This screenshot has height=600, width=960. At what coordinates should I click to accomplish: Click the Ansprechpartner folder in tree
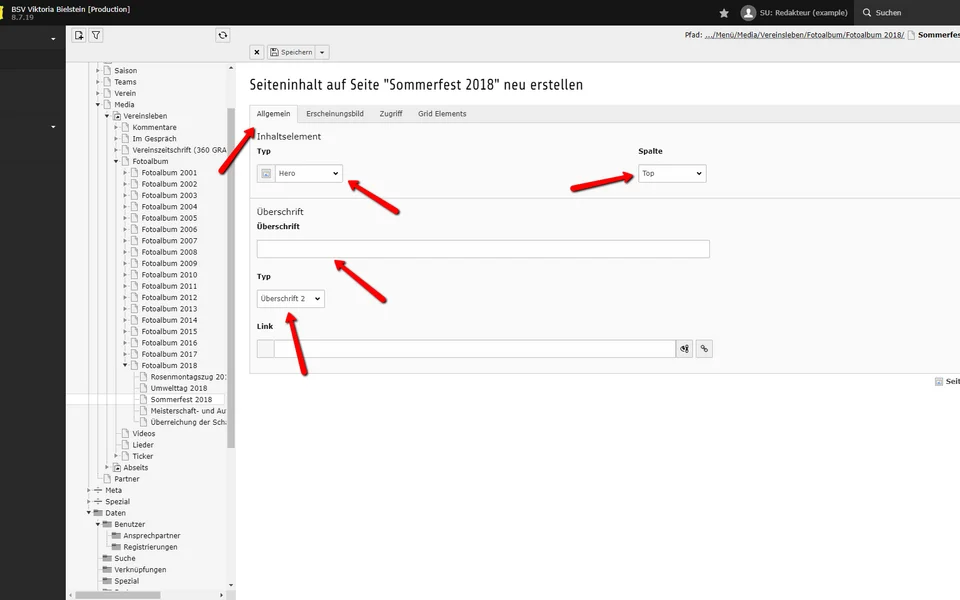(151, 536)
